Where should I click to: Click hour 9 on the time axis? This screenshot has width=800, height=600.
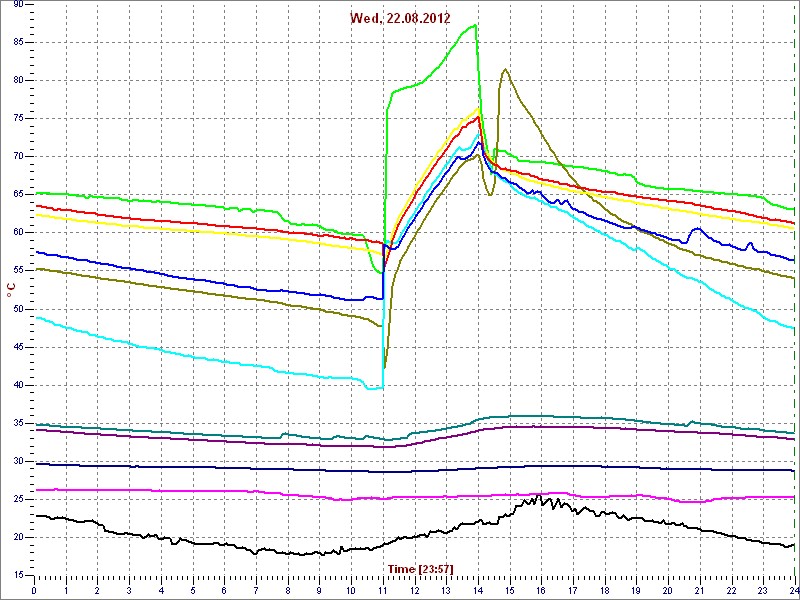tap(319, 590)
